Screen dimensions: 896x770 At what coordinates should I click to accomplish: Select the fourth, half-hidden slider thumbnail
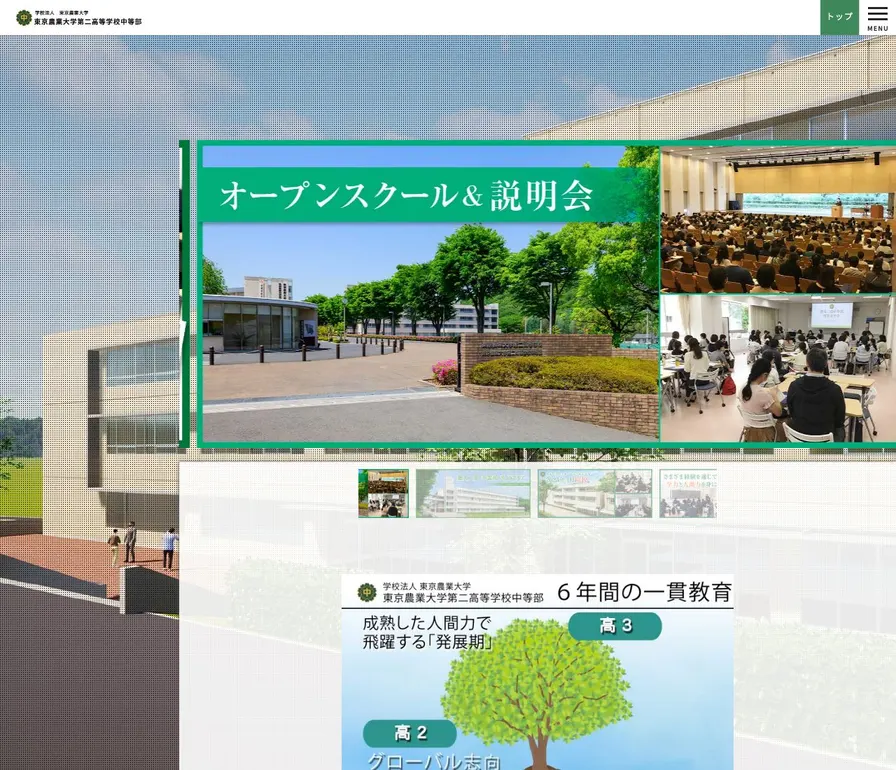[x=688, y=494]
